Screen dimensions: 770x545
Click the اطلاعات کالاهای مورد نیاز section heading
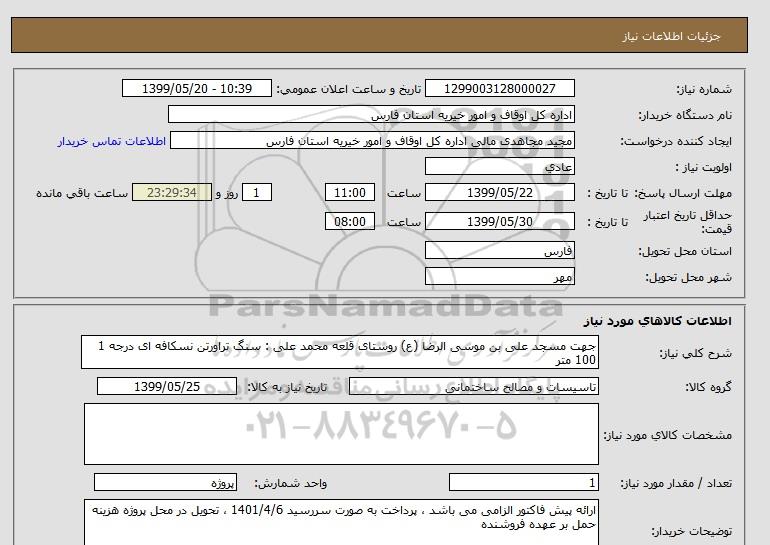(658, 321)
